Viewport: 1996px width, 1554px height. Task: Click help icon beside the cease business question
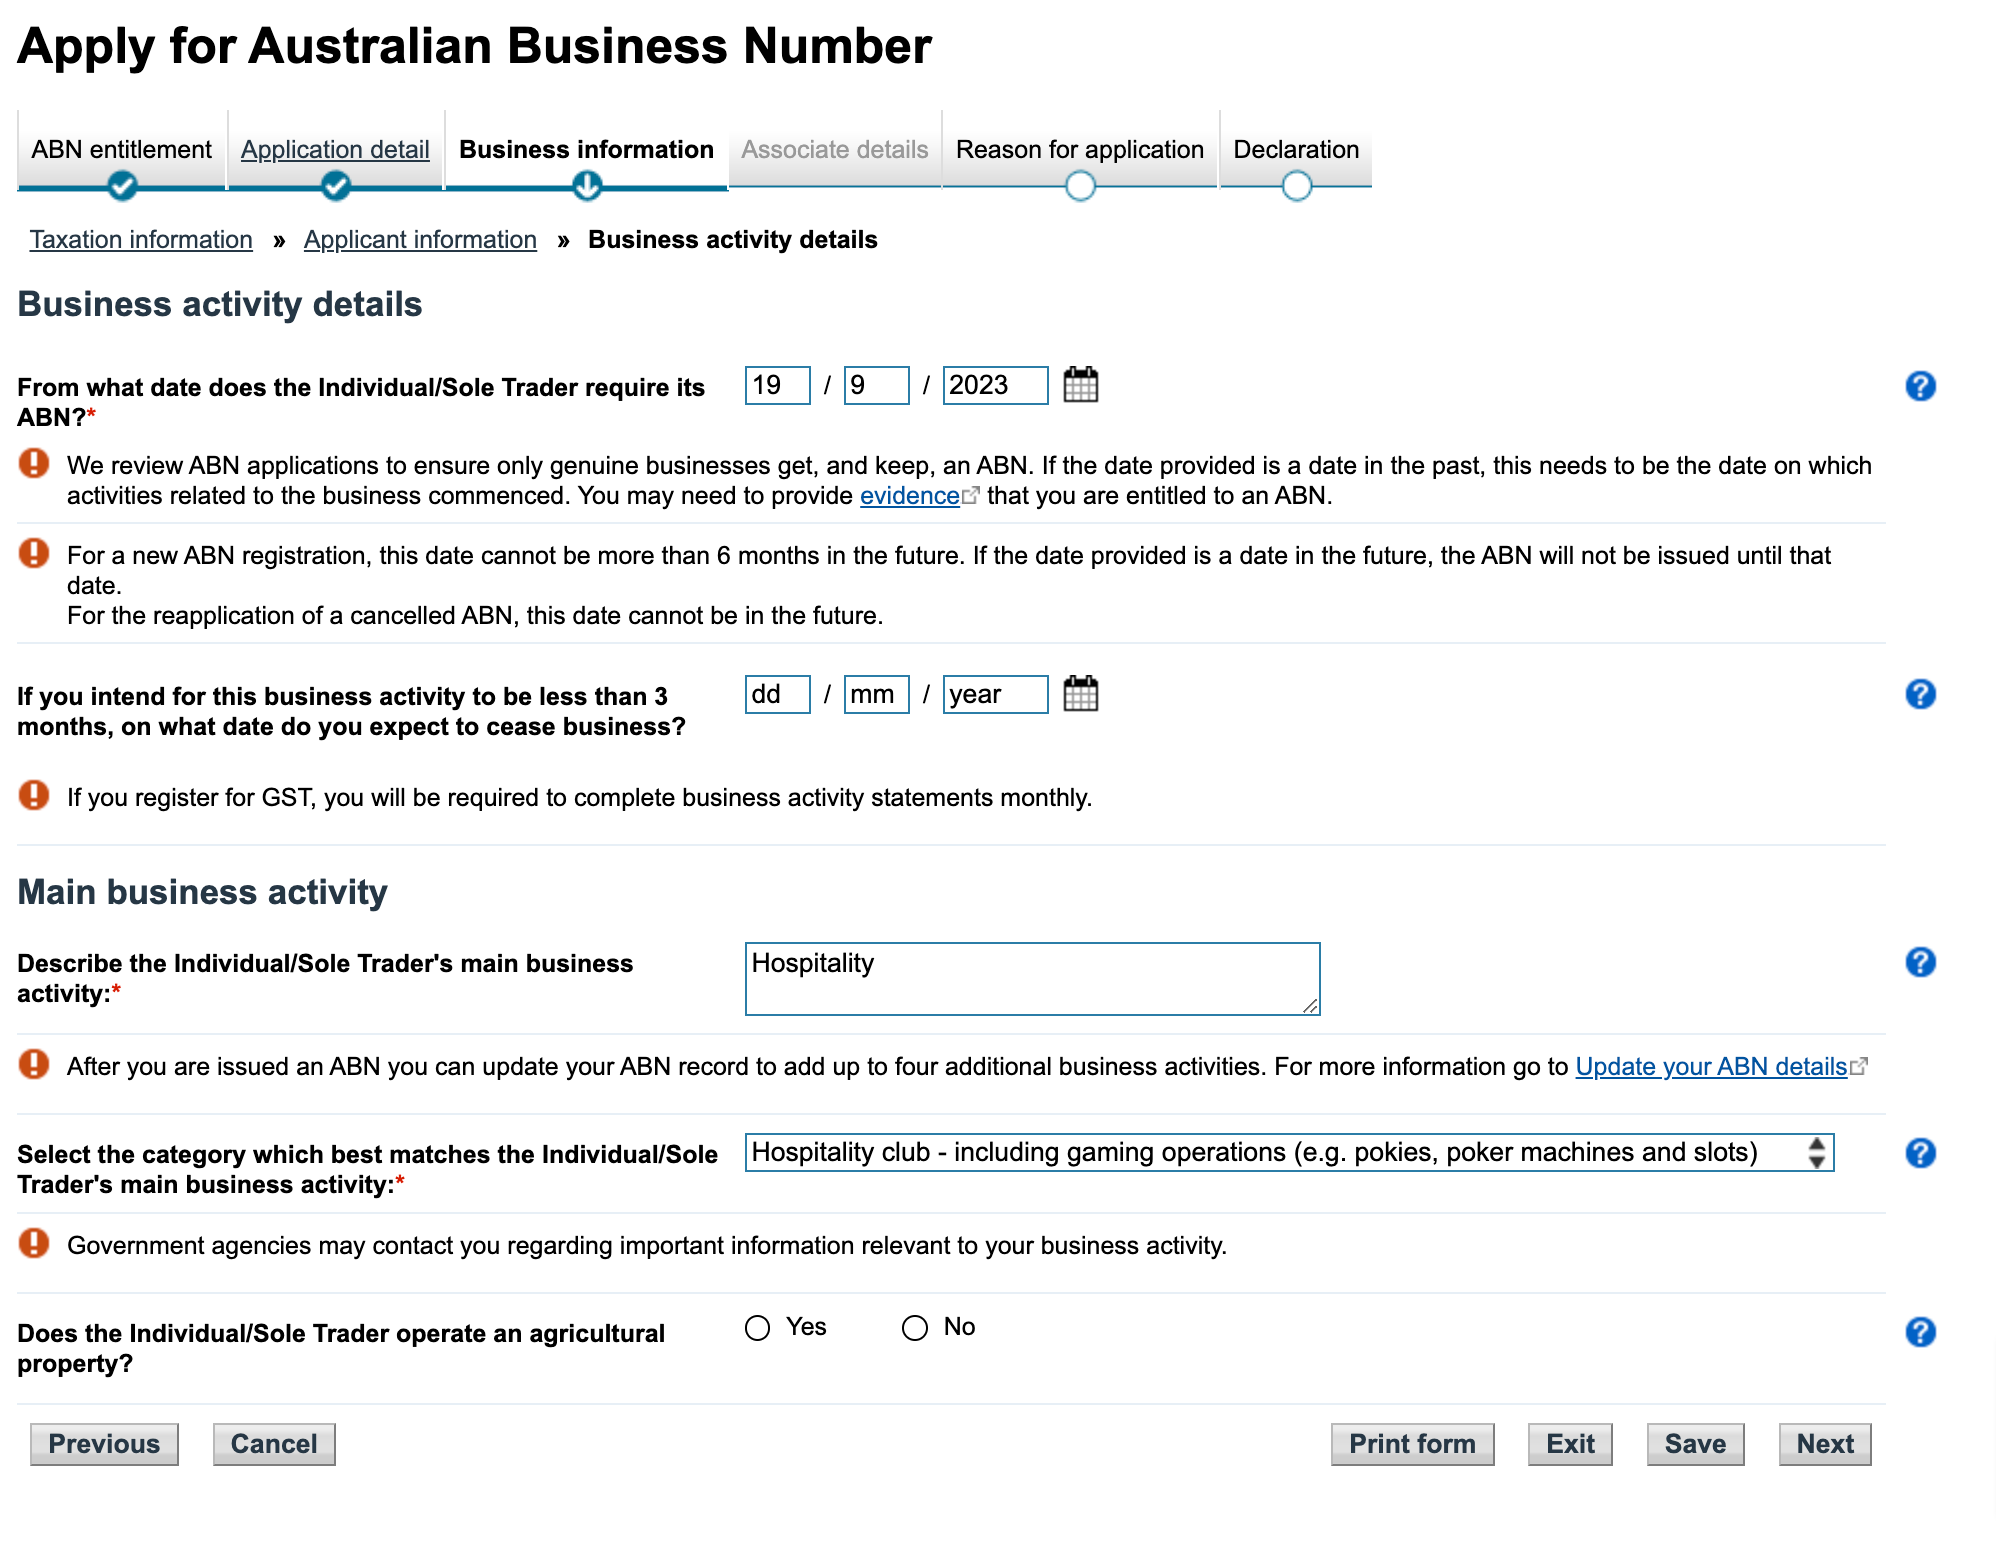tap(1921, 693)
